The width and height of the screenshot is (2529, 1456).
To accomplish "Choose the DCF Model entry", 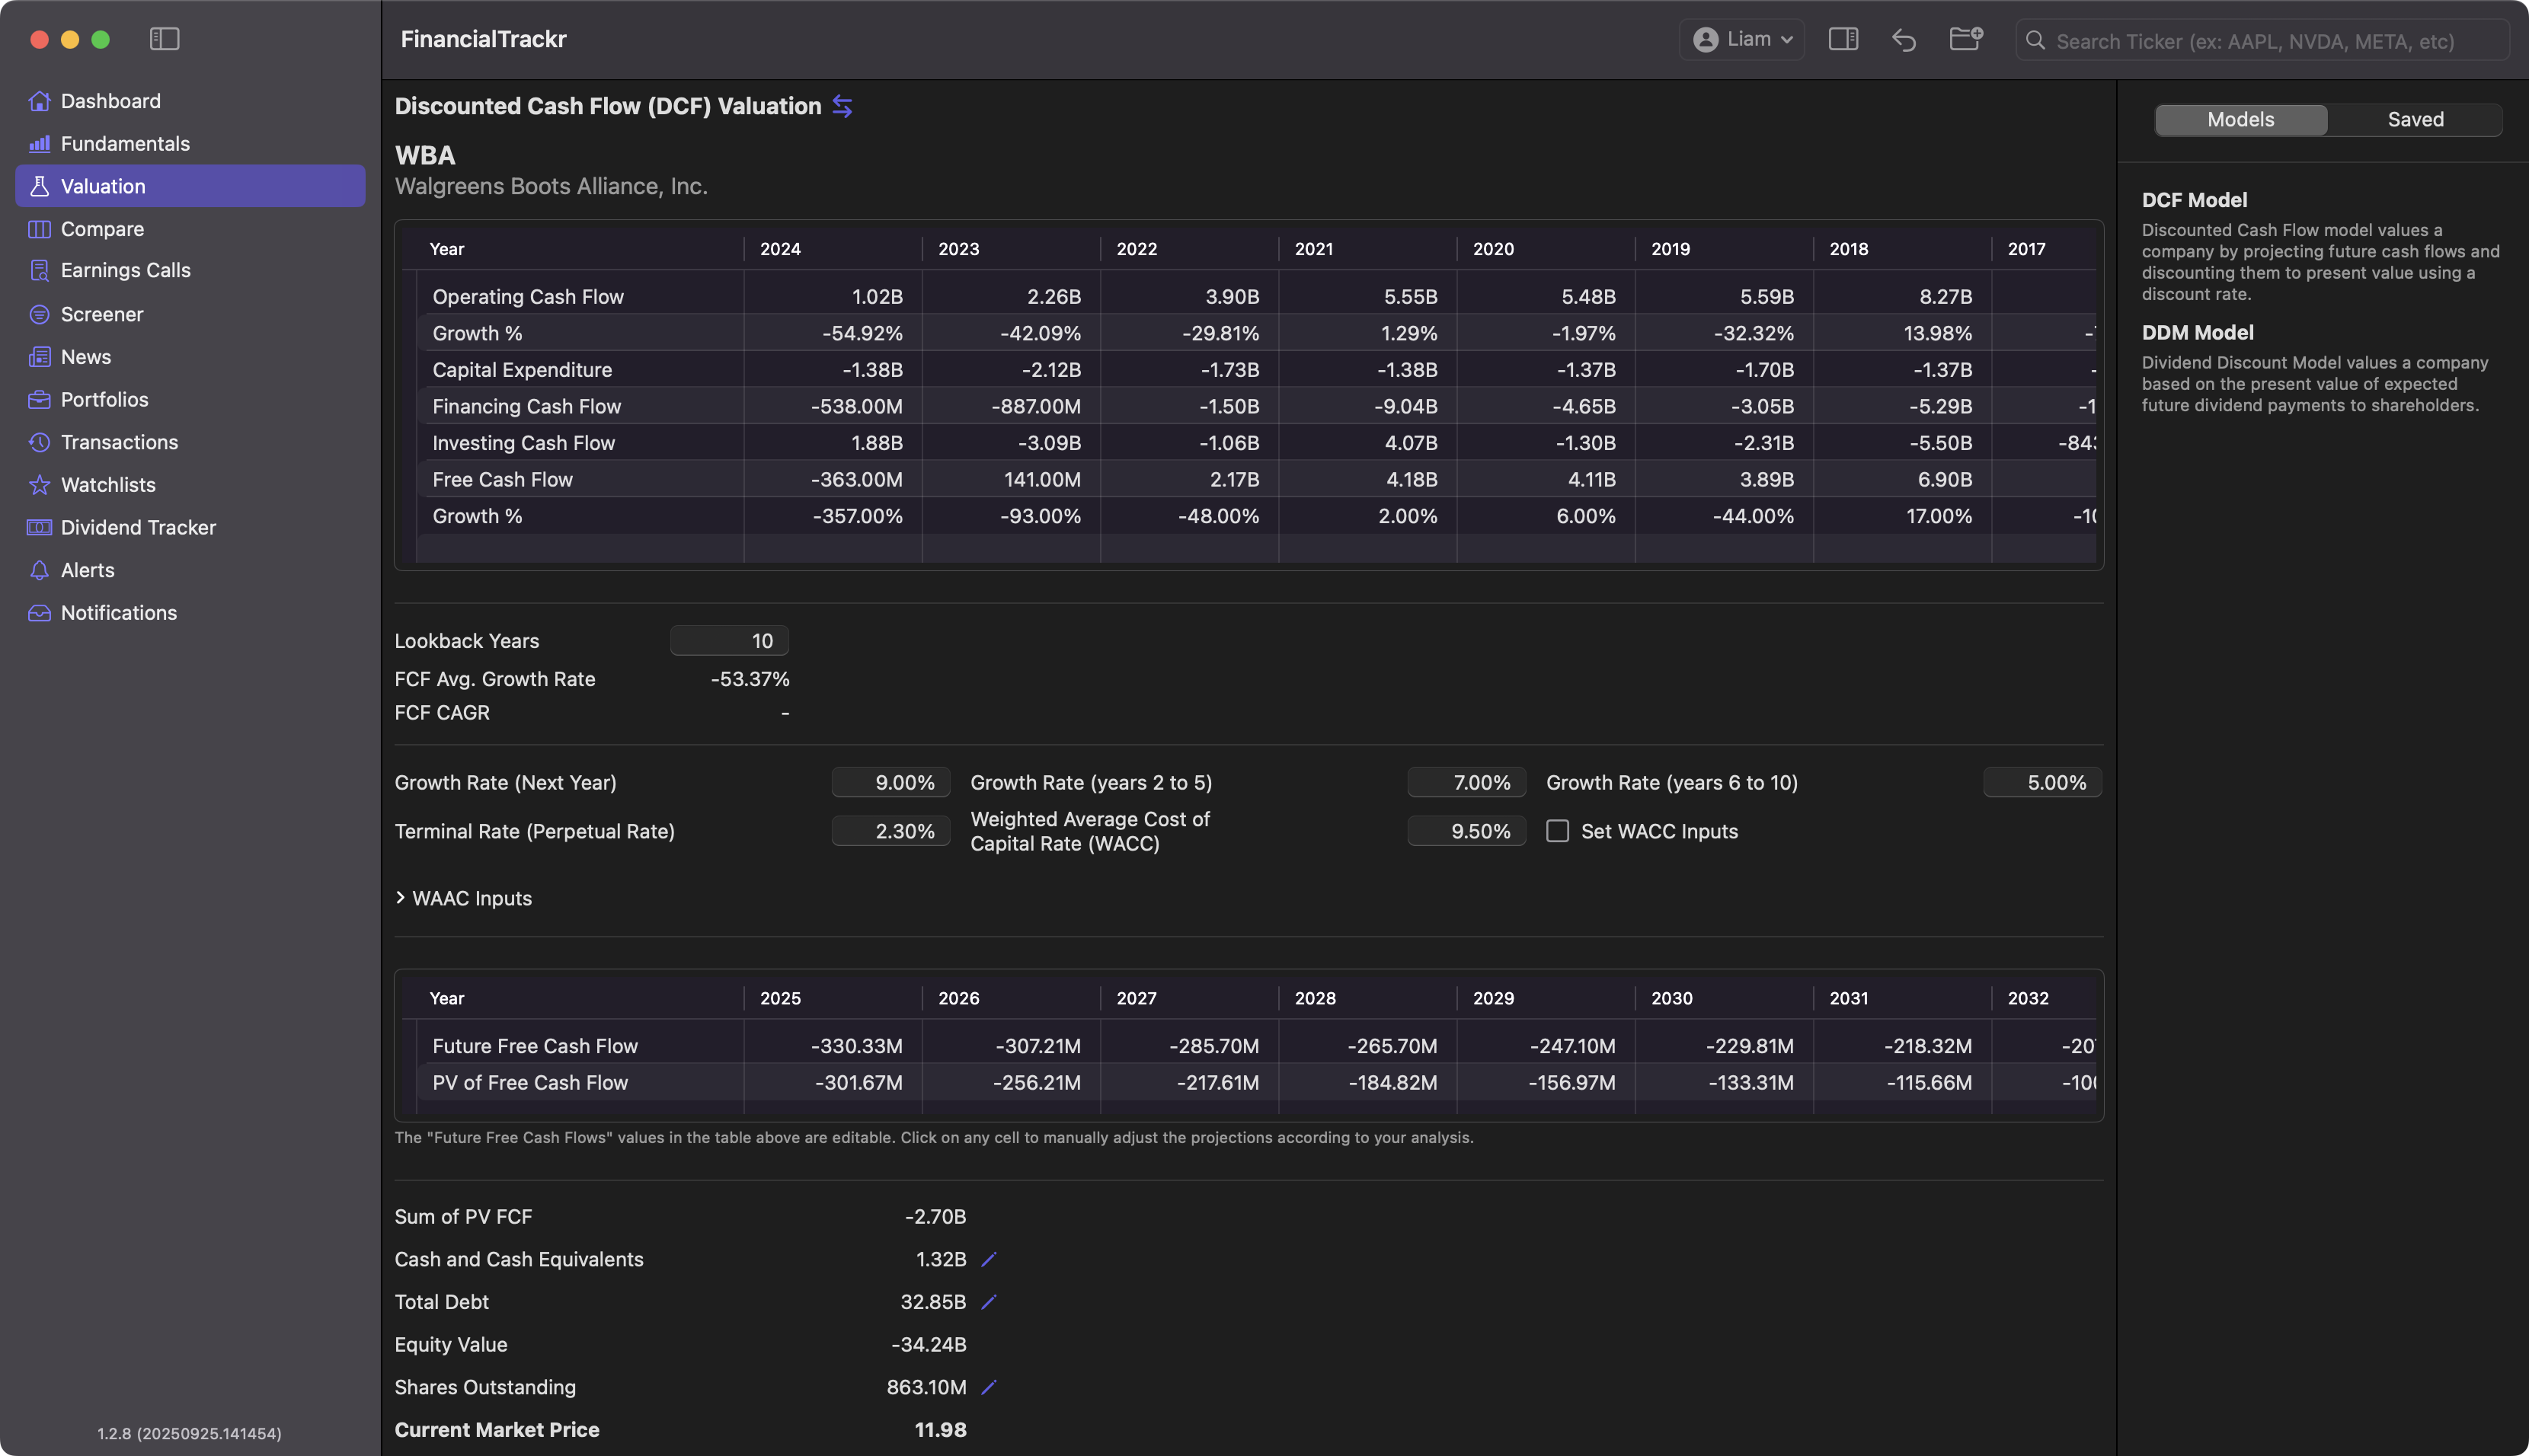I will click(x=2194, y=200).
